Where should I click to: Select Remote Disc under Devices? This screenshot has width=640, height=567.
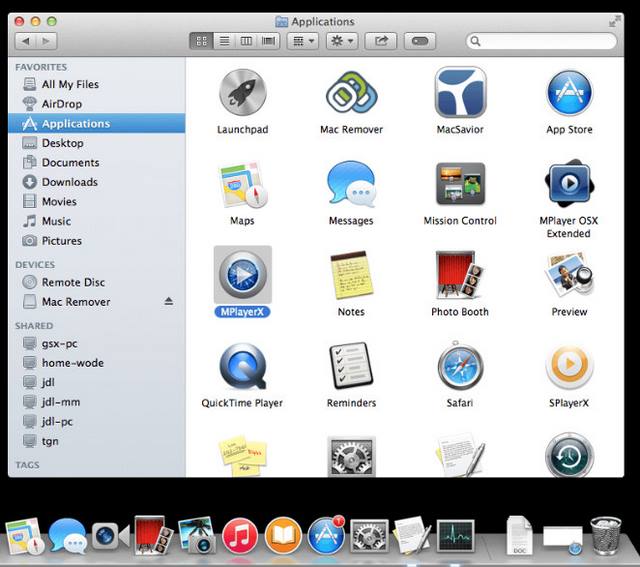pos(96,282)
